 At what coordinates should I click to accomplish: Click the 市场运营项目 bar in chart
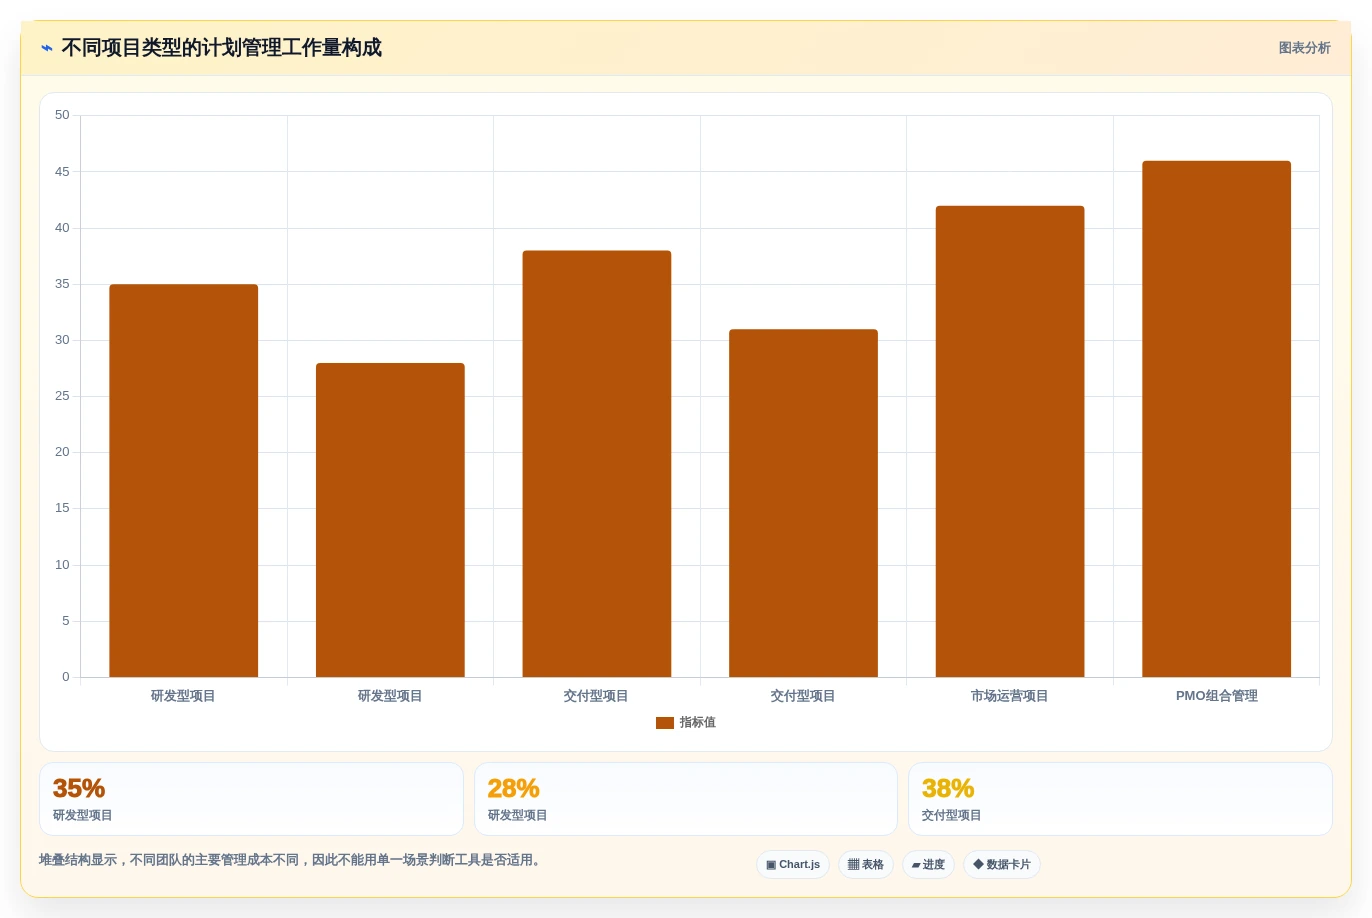click(1010, 441)
